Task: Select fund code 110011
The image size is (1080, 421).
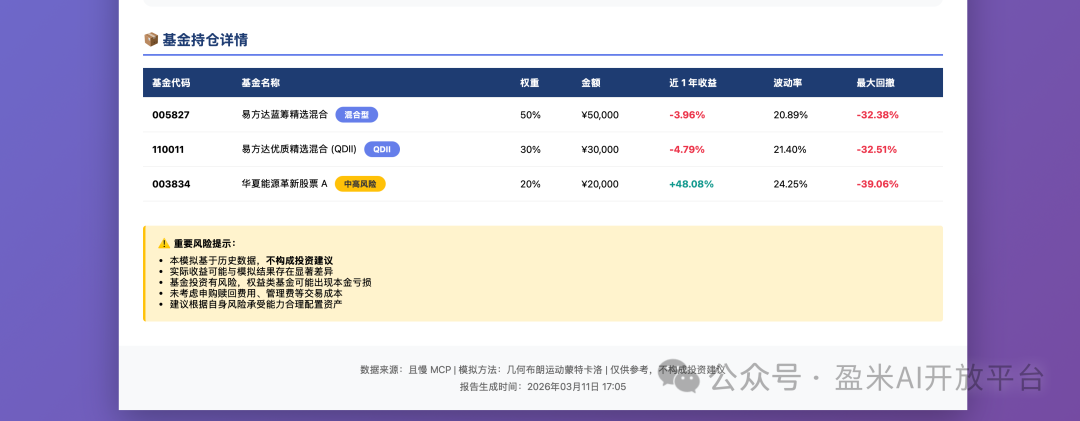Action: coord(168,150)
